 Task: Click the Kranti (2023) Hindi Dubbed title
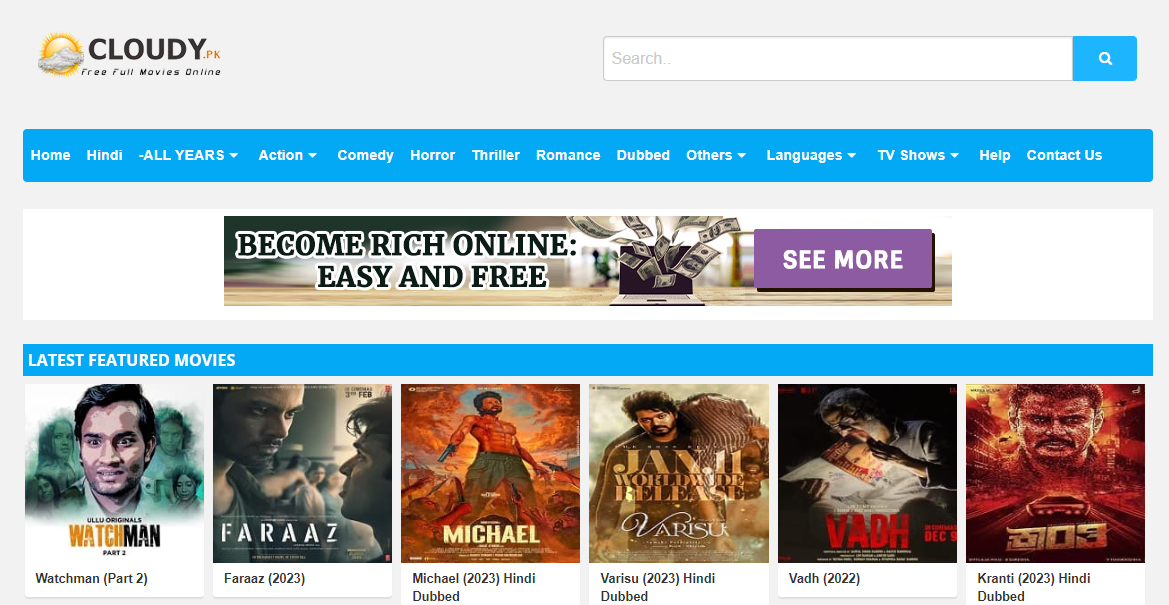pyautogui.click(x=1033, y=587)
